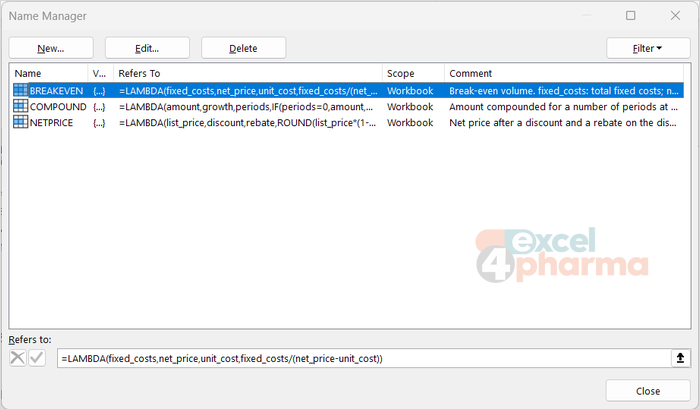Click the NETPRICE comment text

pos(562,122)
